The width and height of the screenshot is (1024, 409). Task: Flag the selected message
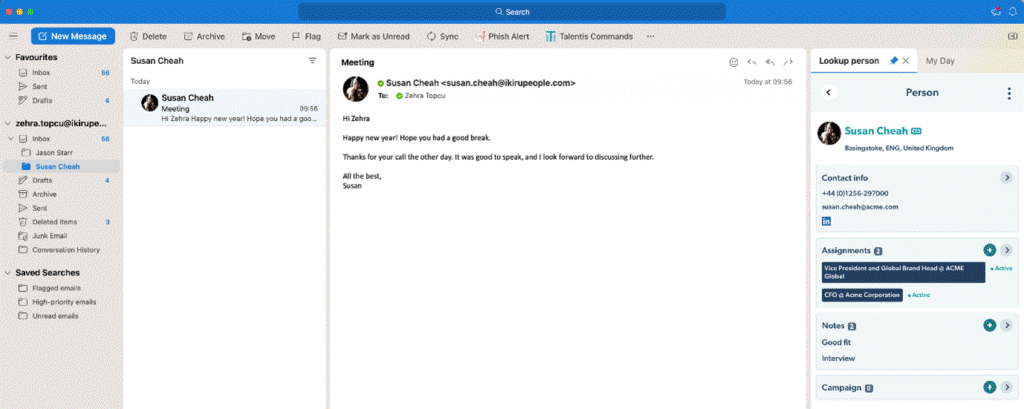click(306, 36)
